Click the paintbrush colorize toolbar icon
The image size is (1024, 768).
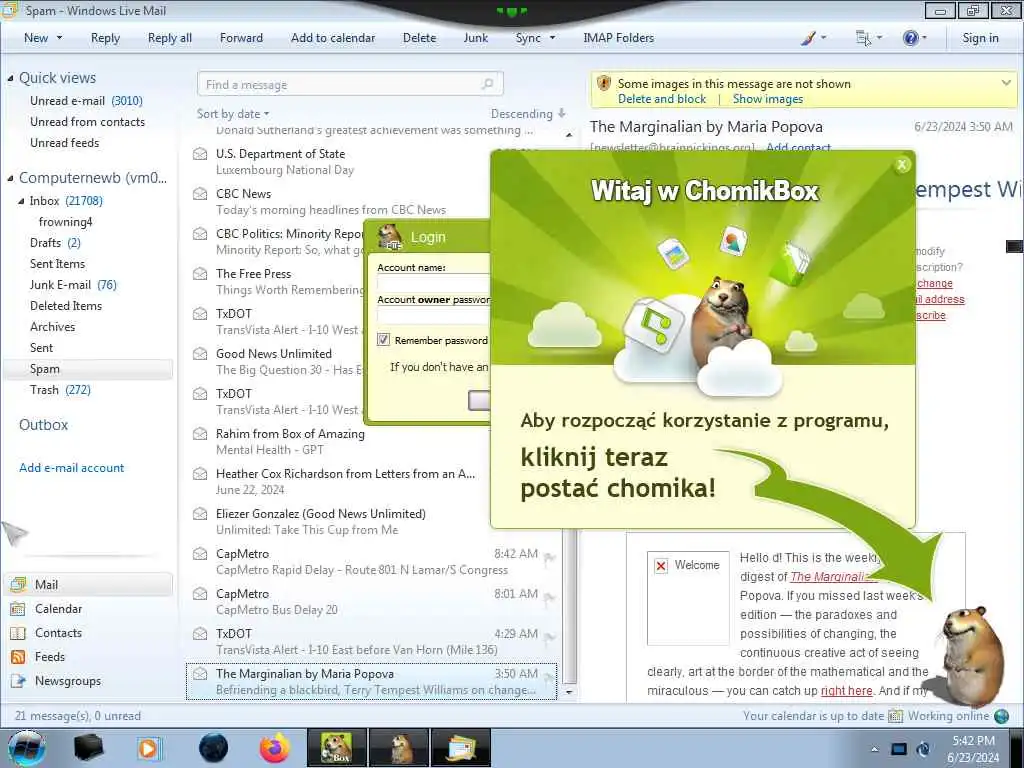(x=808, y=39)
